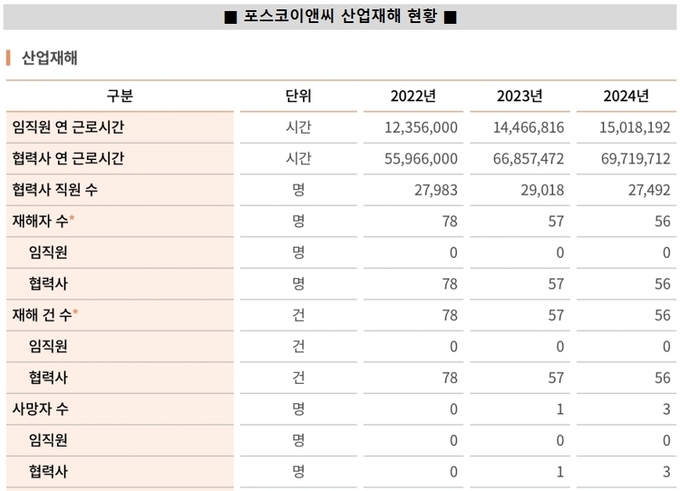Click the 구분 column header
This screenshot has height=491, width=680.
(120, 95)
